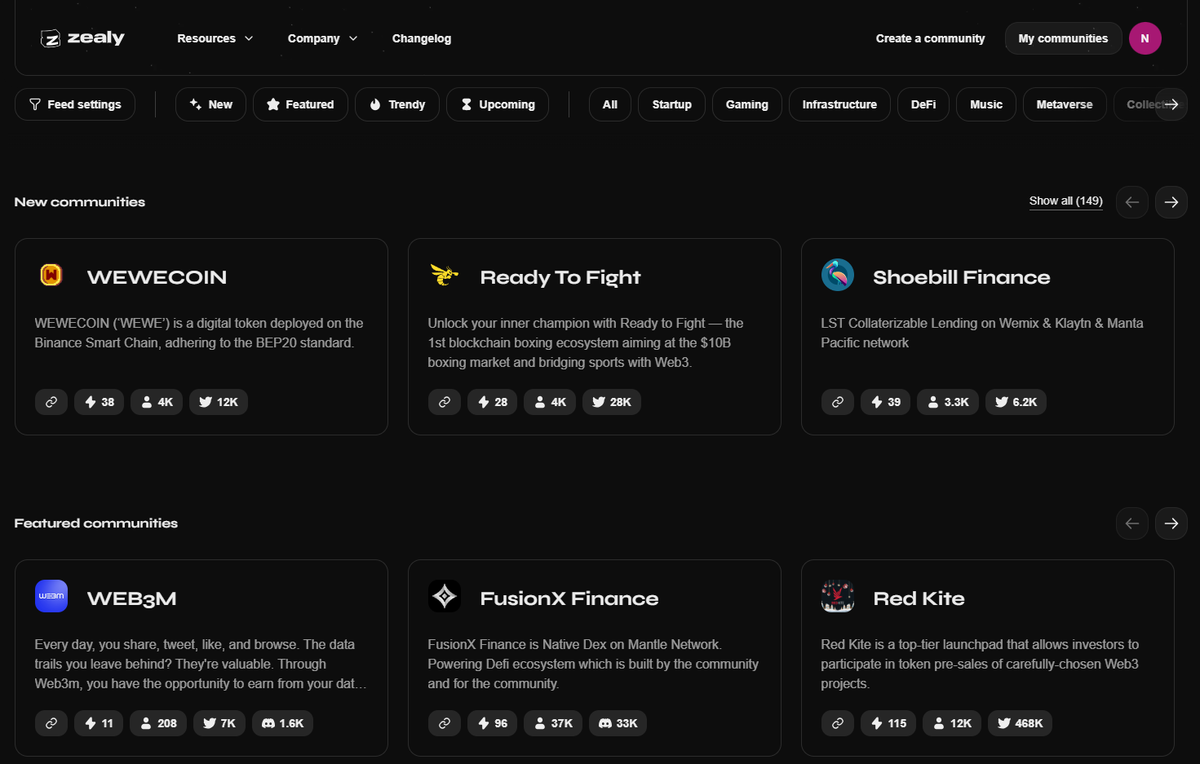Open WEB3M website link icon
Image resolution: width=1200 pixels, height=764 pixels.
click(51, 723)
